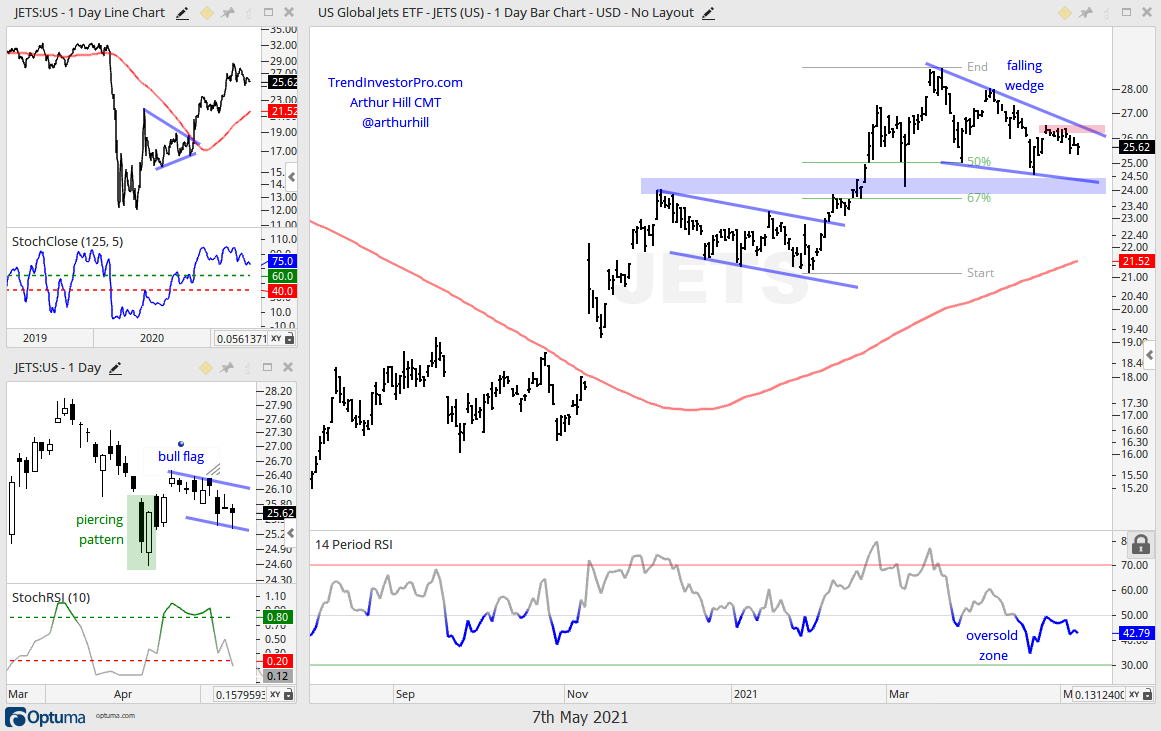Screen dimensions: 1161x731
Task: Click the 'falling wedge' annotation
Action: coord(1024,76)
